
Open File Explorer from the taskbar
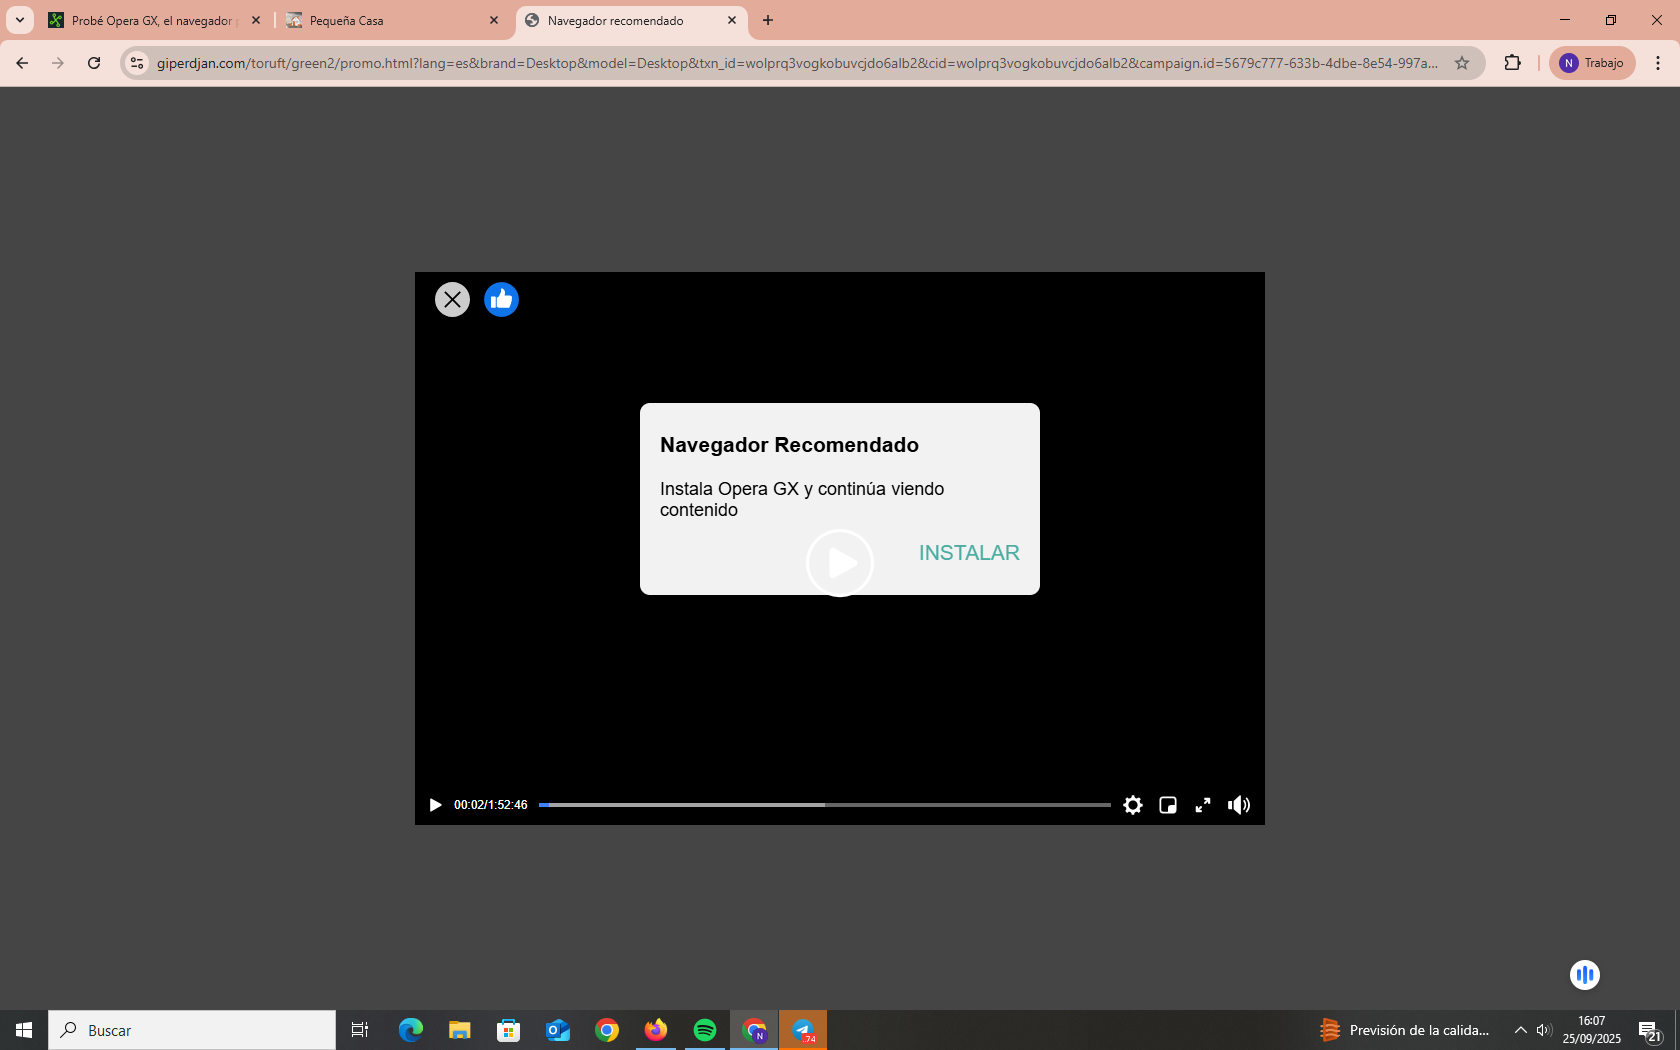click(460, 1030)
